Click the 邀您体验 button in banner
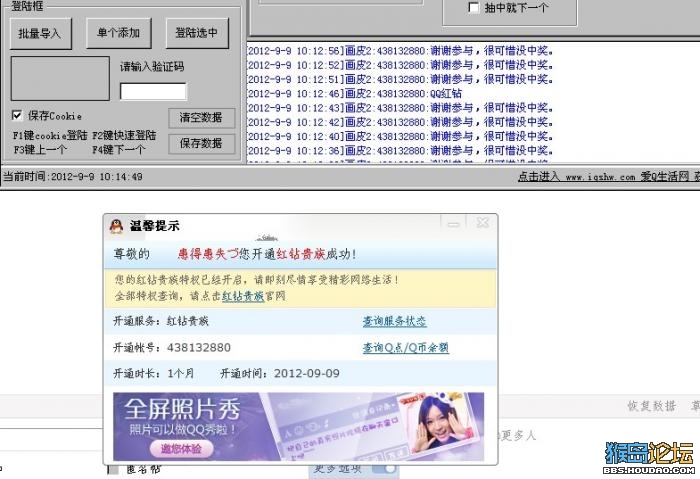This screenshot has height=479, width=700. pos(181,448)
